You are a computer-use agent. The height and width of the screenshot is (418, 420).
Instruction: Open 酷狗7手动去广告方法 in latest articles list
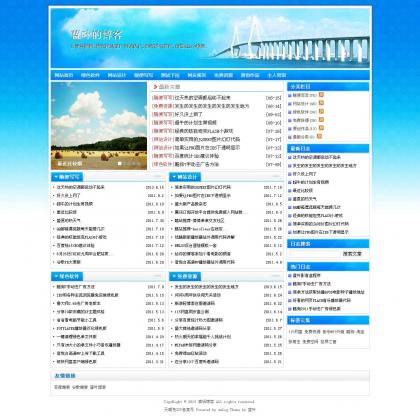click(x=197, y=164)
